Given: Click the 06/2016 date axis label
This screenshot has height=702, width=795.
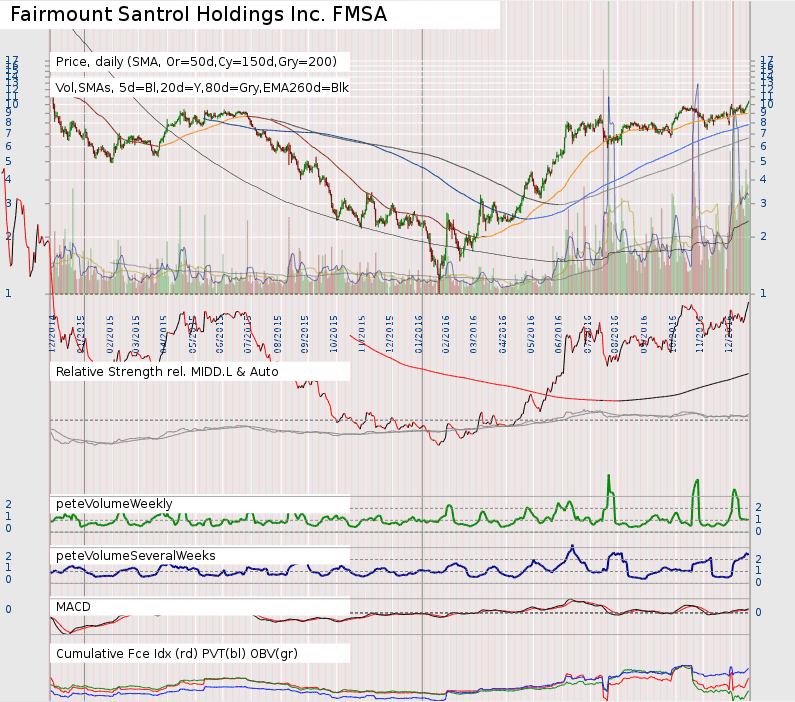Looking at the screenshot, I should [558, 335].
